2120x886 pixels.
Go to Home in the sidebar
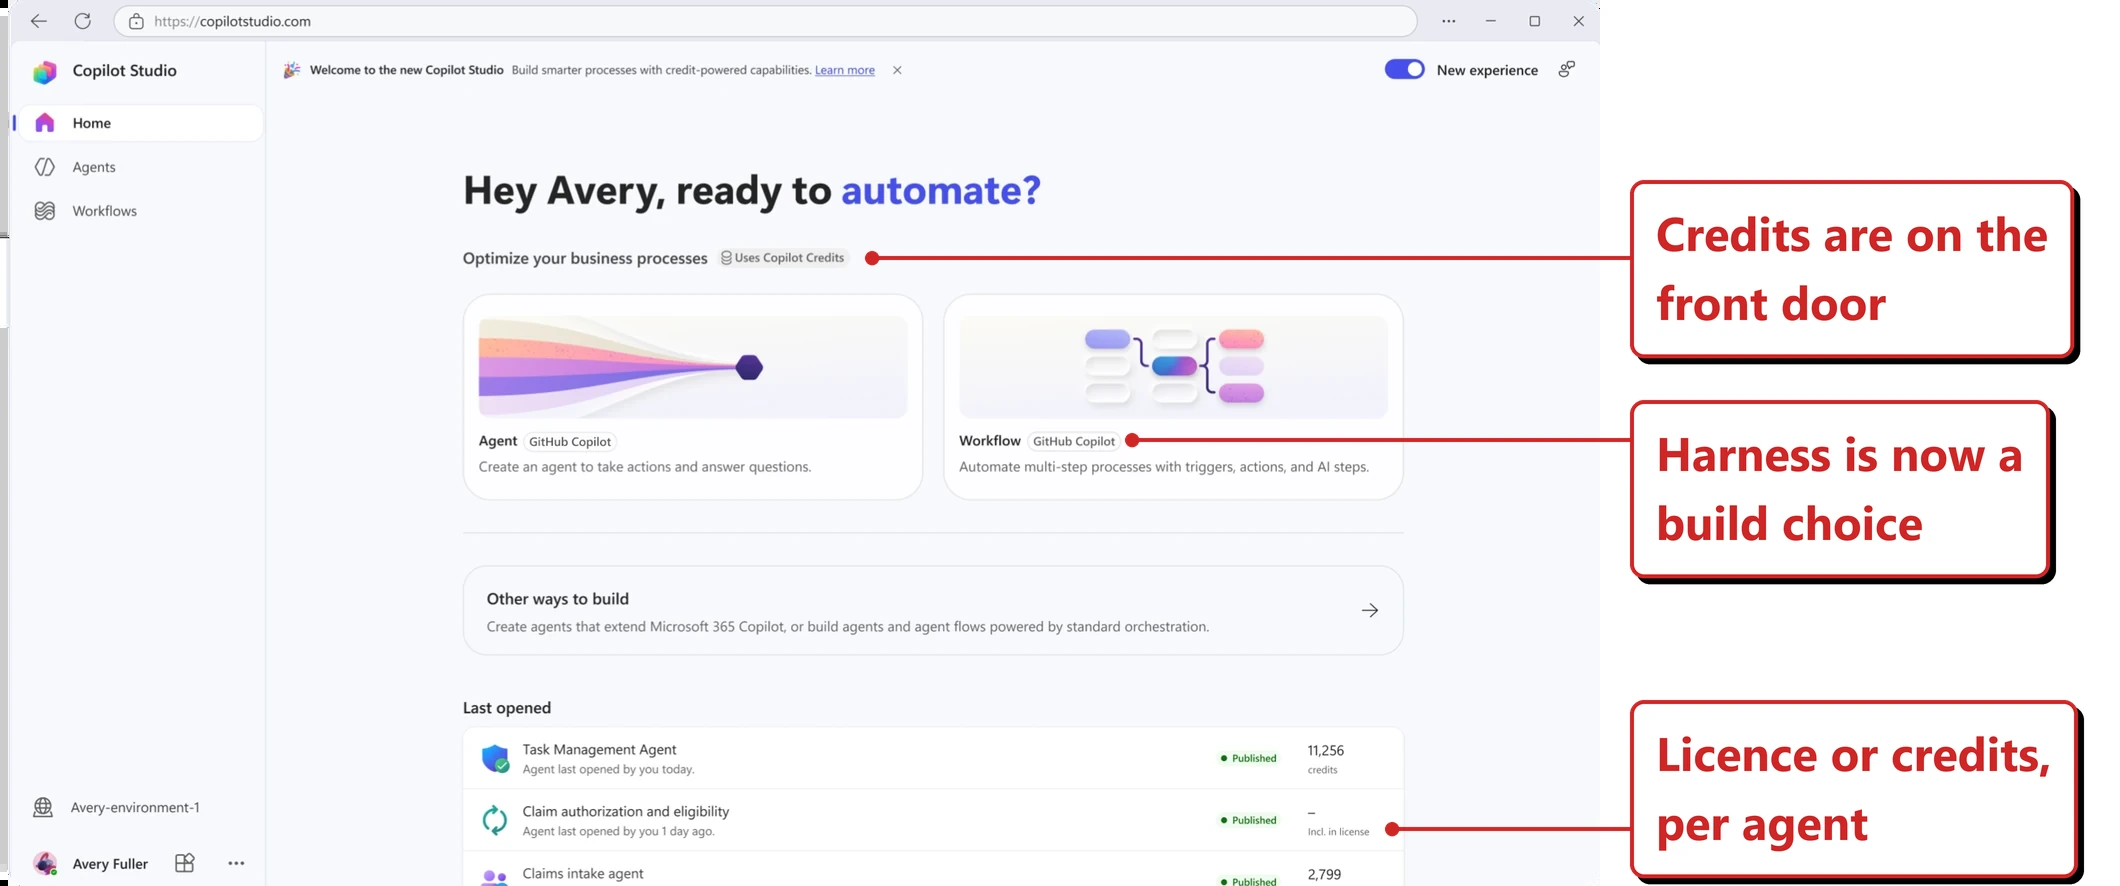(x=141, y=123)
